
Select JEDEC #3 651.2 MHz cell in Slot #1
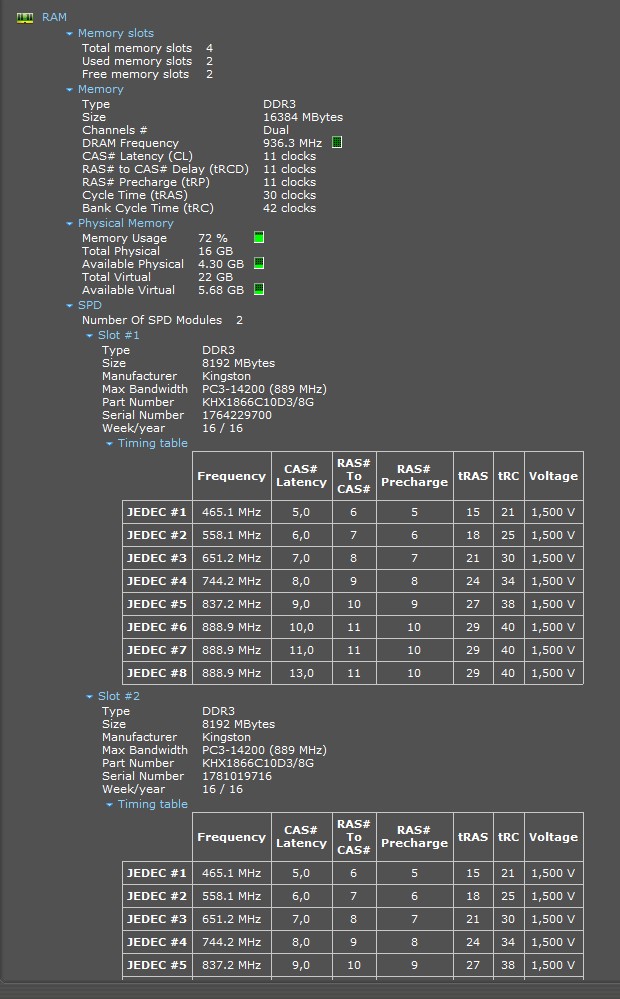pyautogui.click(x=231, y=558)
